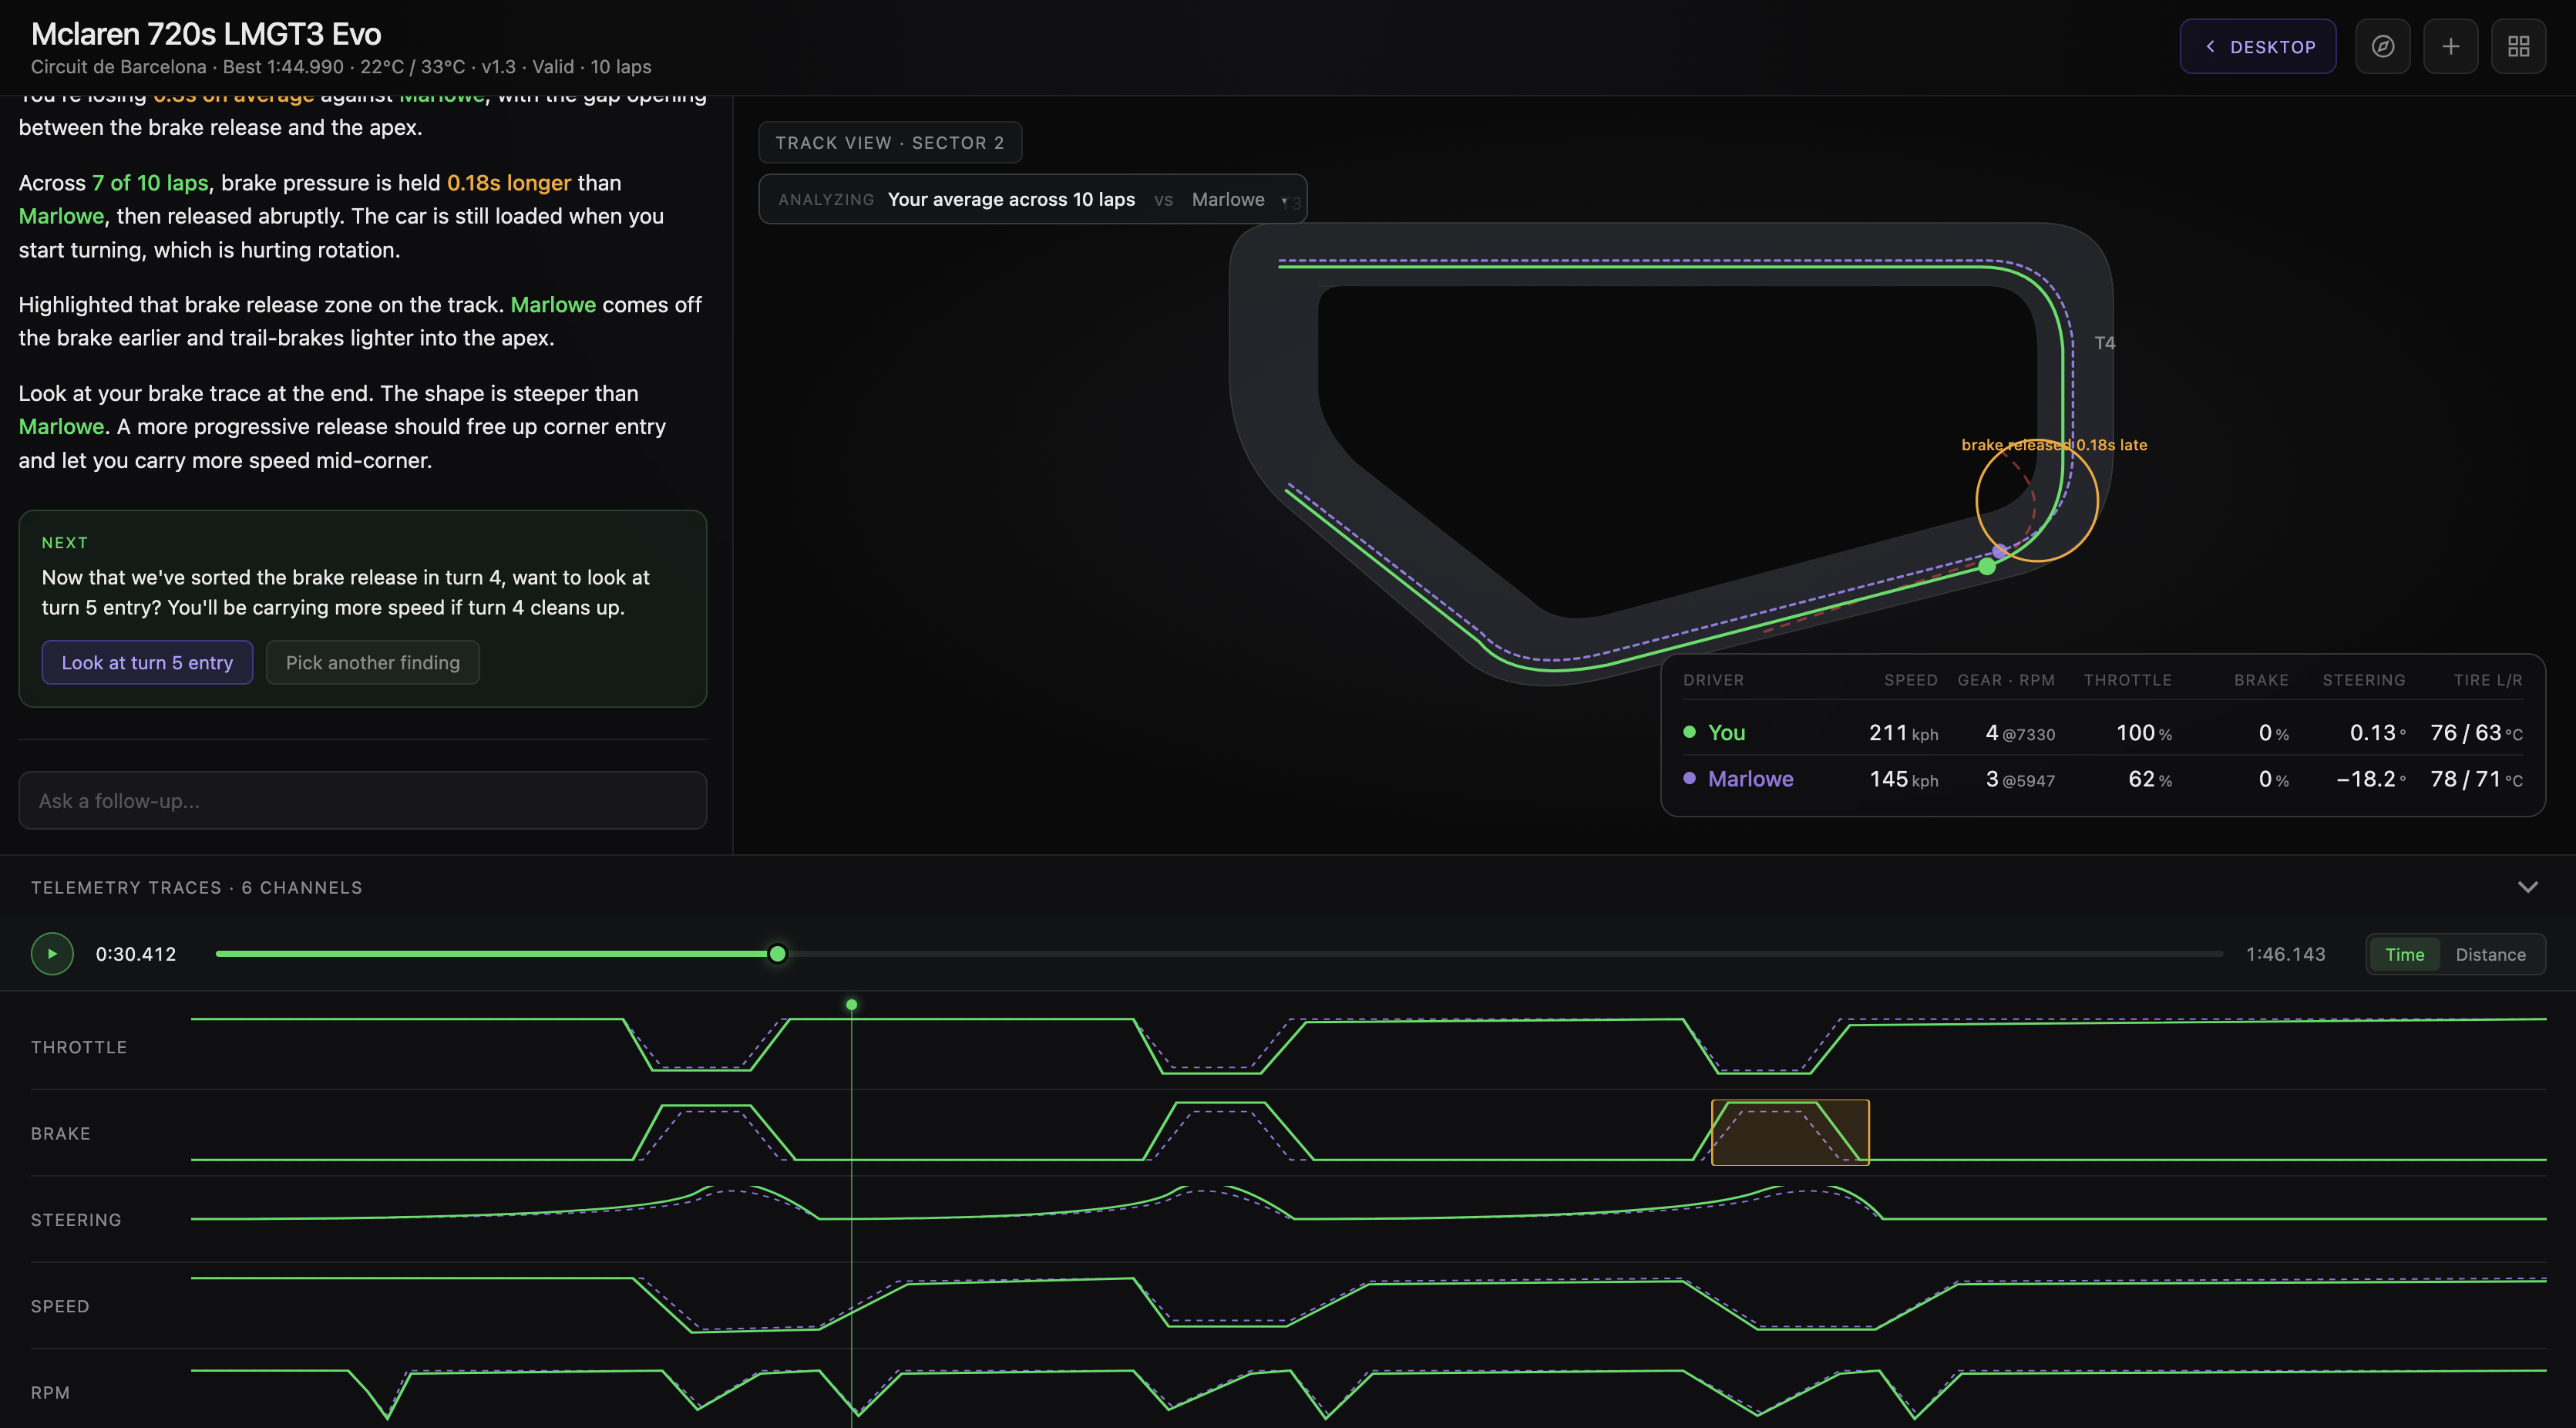Click the highlighted brake zone on brake trace
Viewport: 2576px width, 1428px height.
tap(1790, 1132)
